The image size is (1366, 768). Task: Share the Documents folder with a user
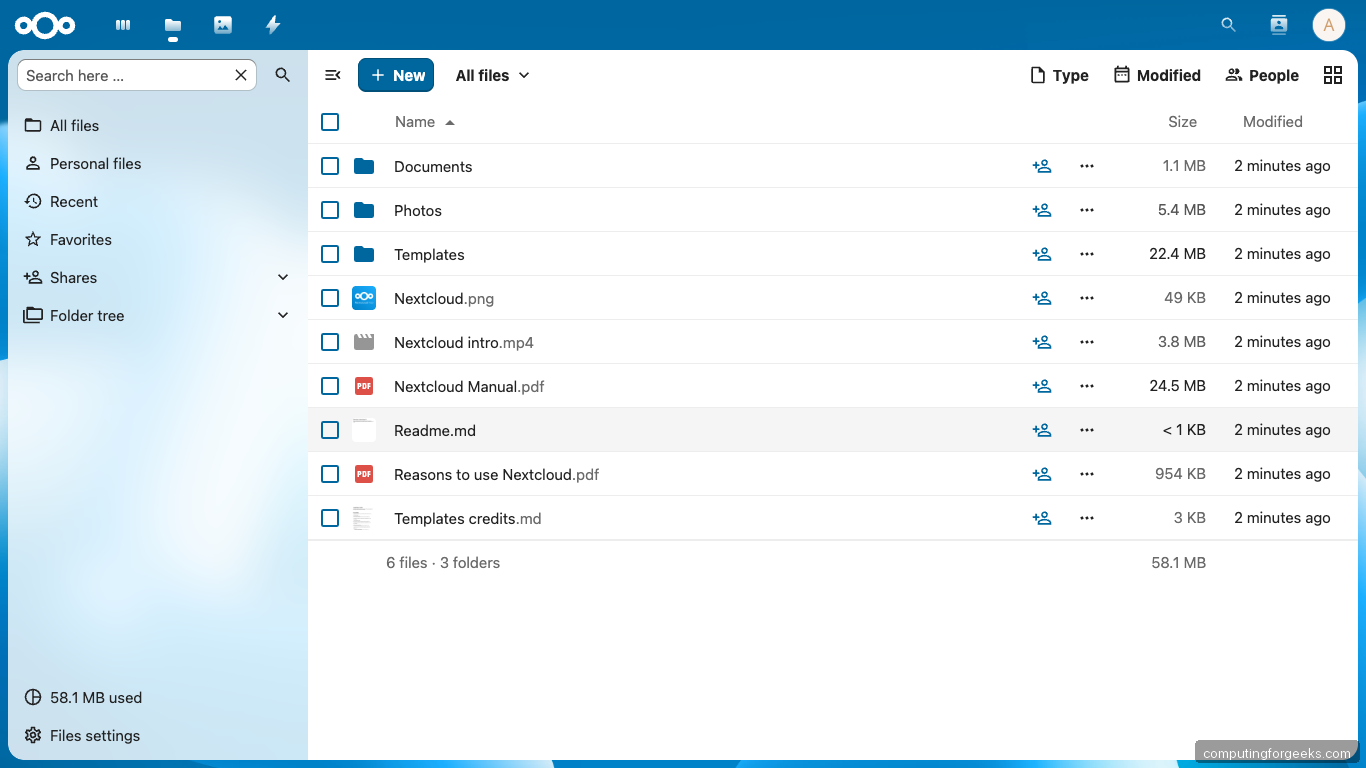point(1042,166)
